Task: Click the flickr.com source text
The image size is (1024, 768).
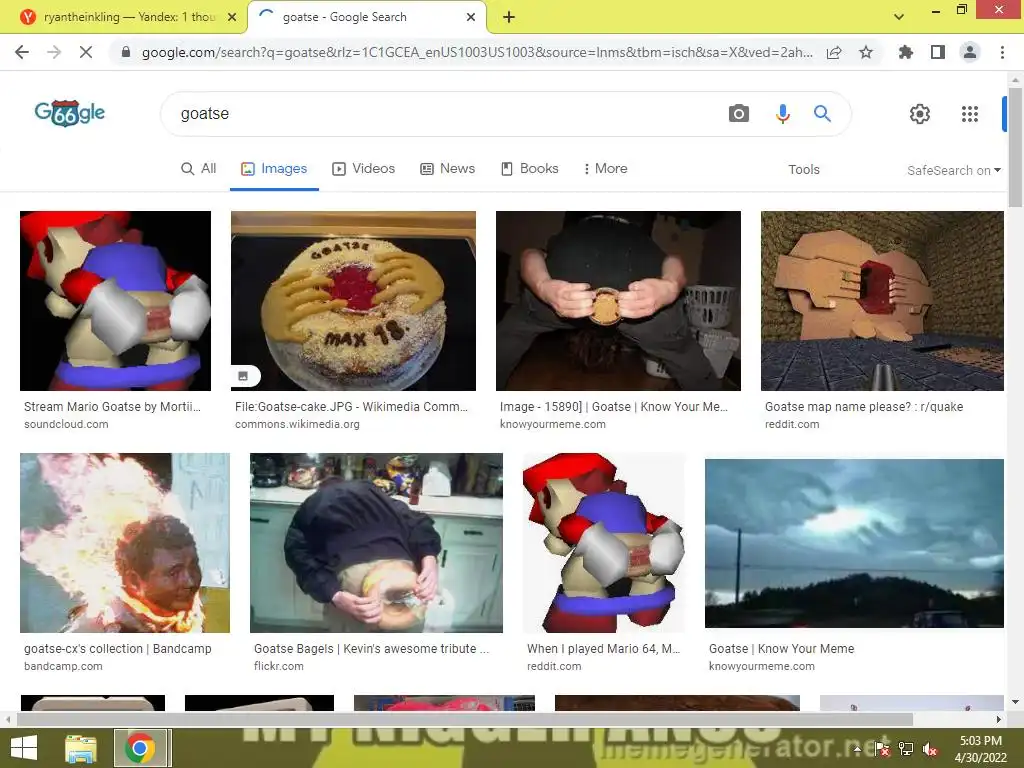Action: tap(279, 666)
